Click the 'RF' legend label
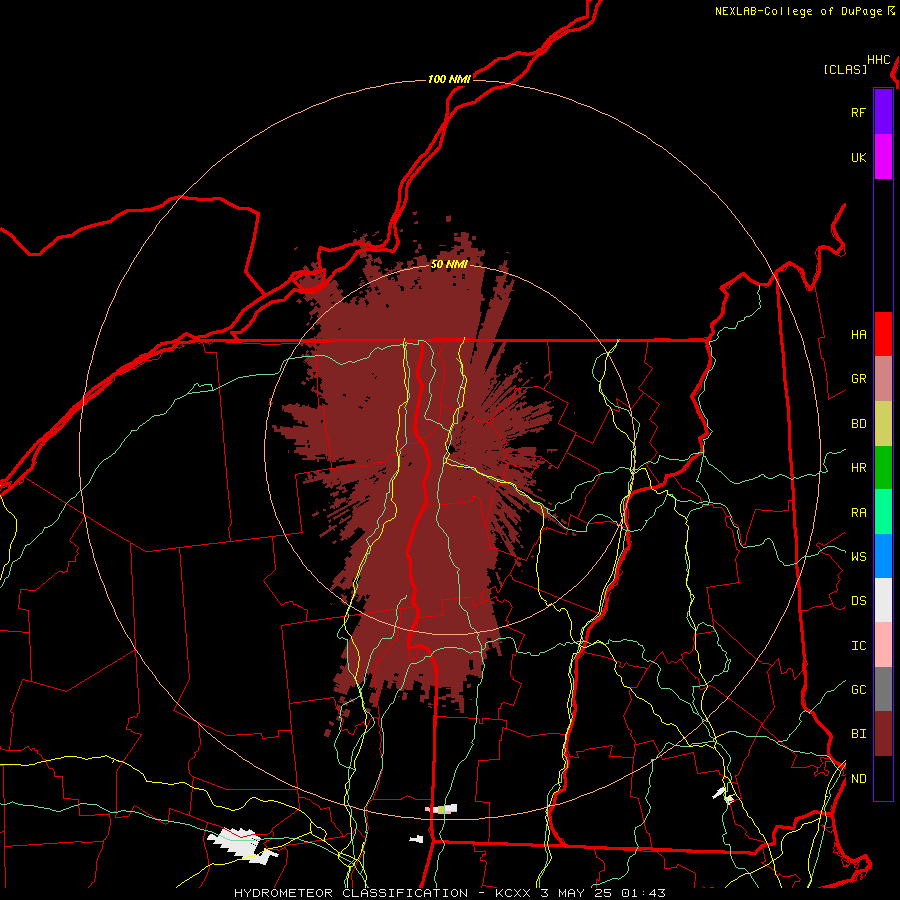This screenshot has width=900, height=900. click(x=858, y=112)
